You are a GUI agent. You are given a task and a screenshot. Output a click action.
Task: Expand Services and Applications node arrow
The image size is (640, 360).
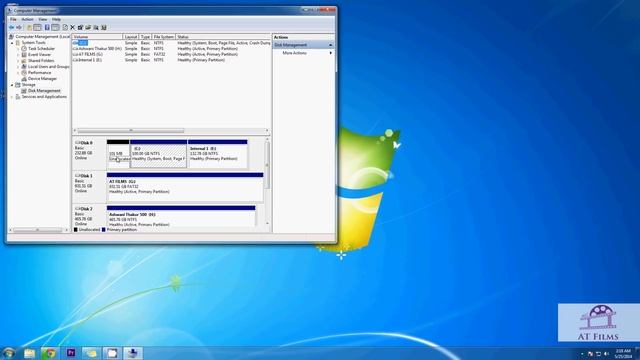[x=12, y=97]
